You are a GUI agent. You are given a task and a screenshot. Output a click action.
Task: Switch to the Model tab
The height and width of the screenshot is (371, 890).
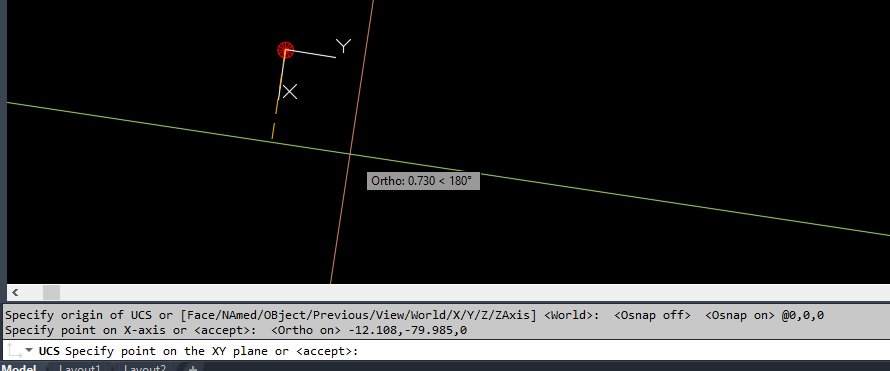click(19, 368)
